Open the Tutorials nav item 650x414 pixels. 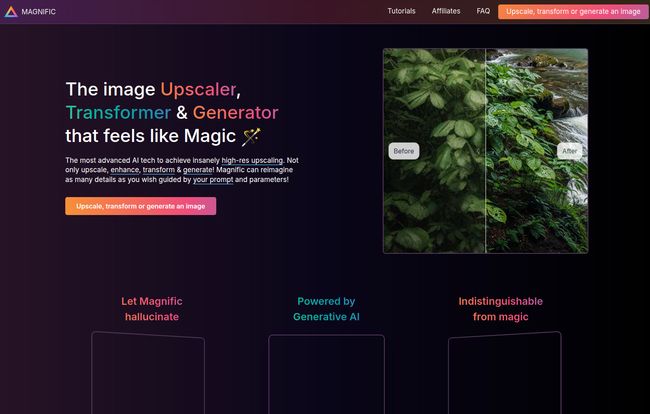(x=401, y=11)
